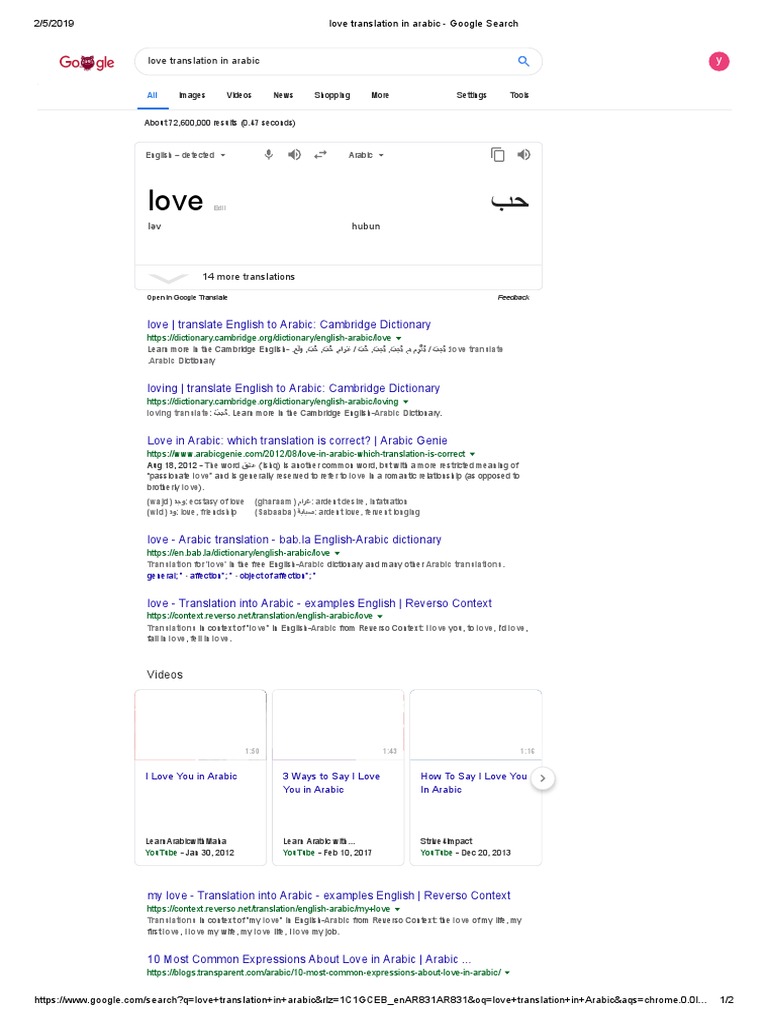Viewport: 768px width, 1024px height.
Task: Click YouTube - Feb 10, 2017 text
Action: click(x=327, y=853)
